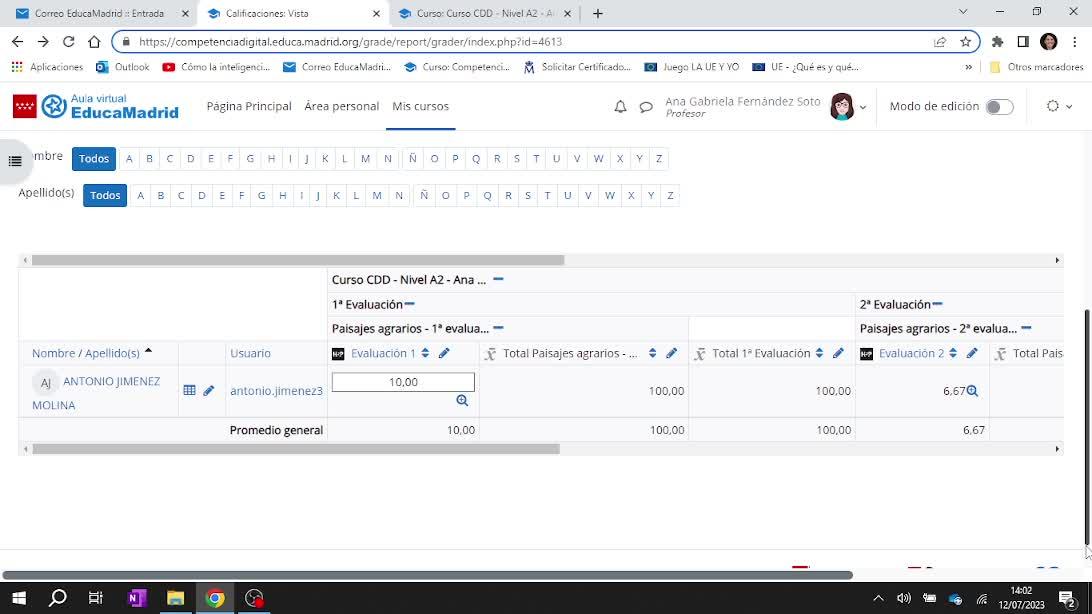Open the Chrome tab search chevron
This screenshot has height=614, width=1092.
pyautogui.click(x=962, y=12)
